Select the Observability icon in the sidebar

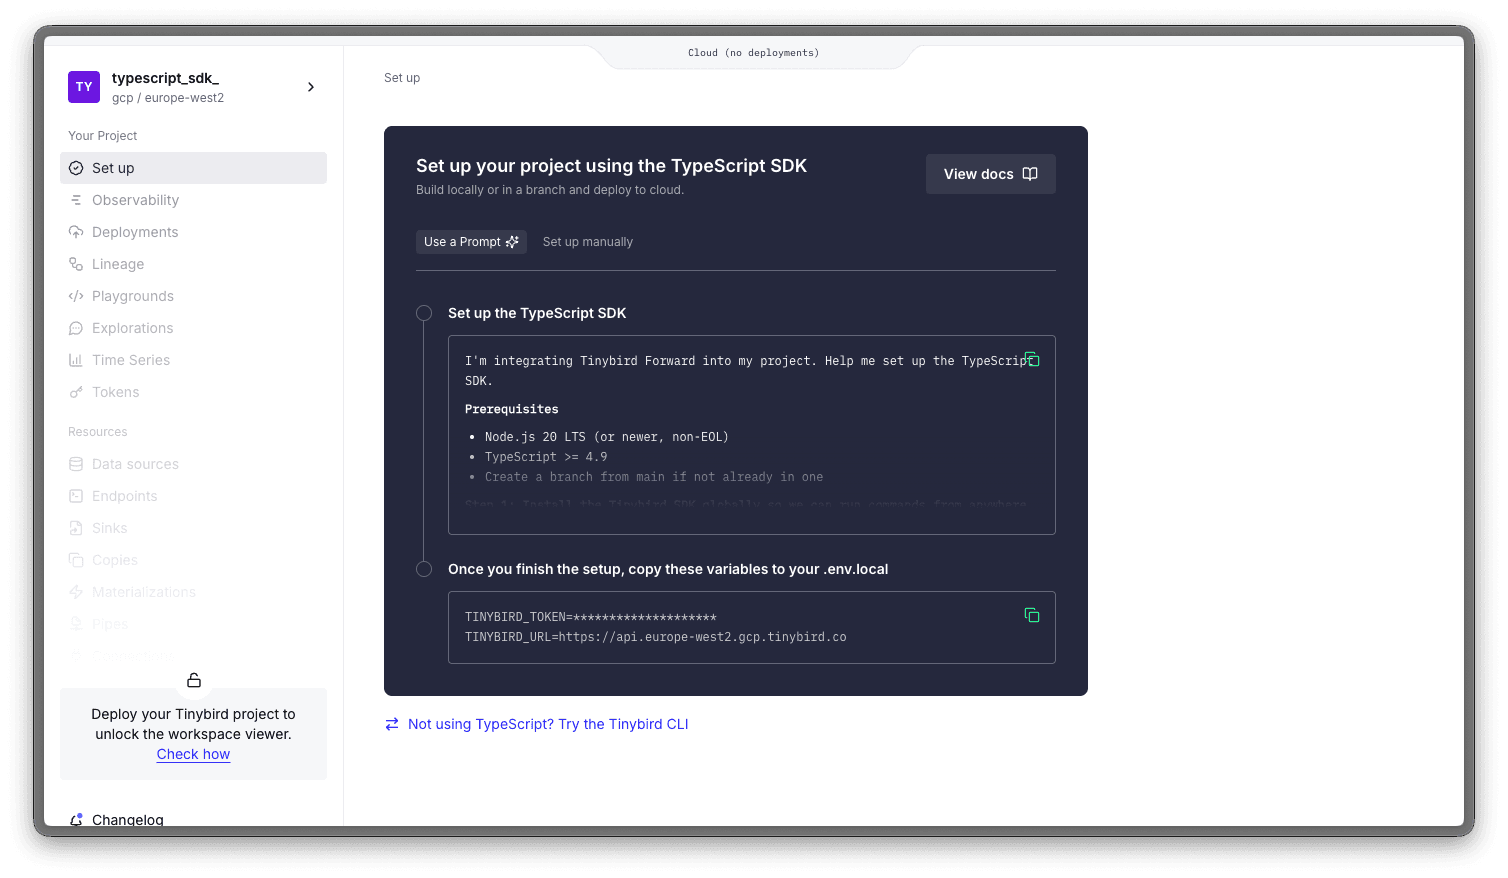click(x=76, y=199)
